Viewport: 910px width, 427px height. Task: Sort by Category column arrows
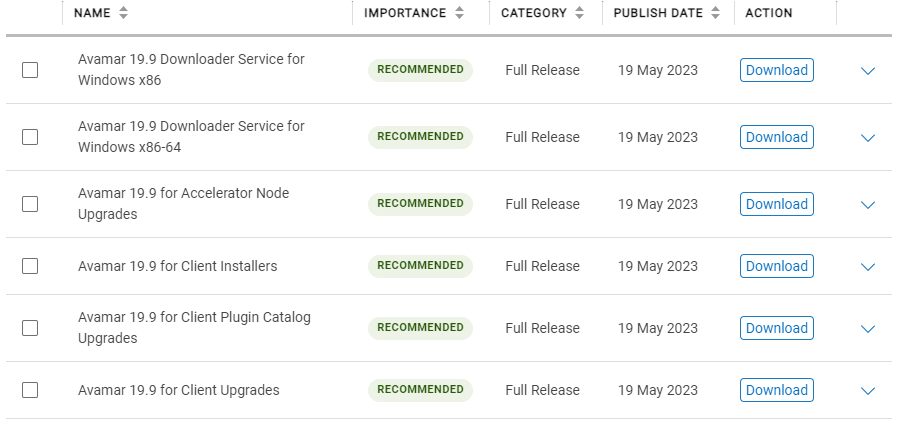click(578, 13)
